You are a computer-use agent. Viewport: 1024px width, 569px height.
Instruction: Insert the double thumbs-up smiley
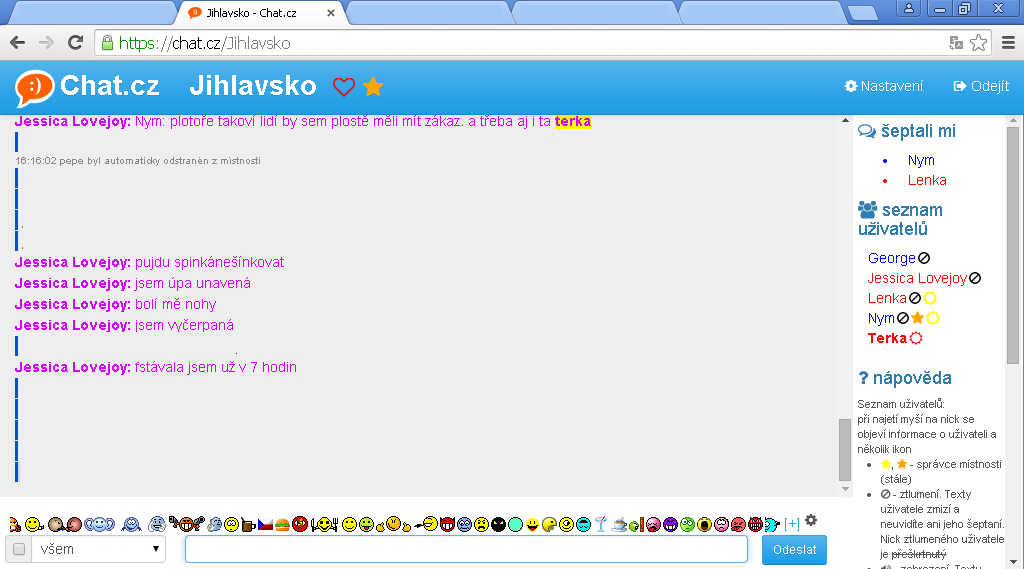pos(394,524)
